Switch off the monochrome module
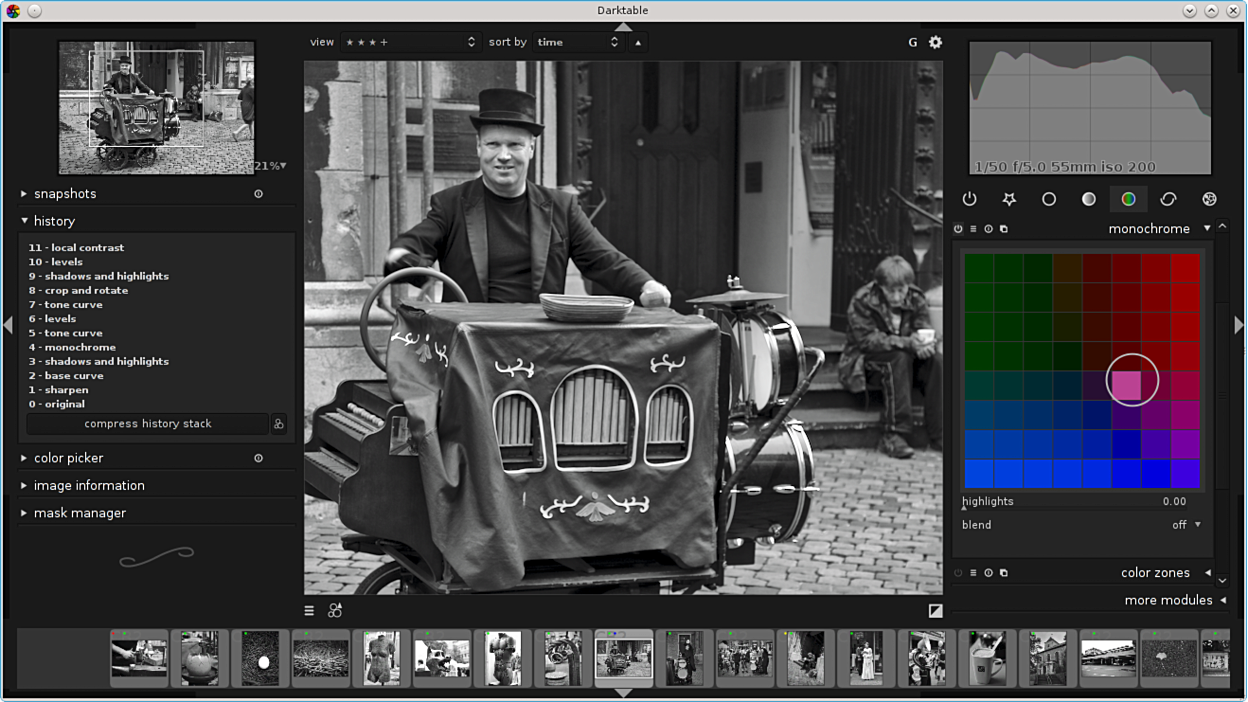Viewport: 1248px width, 702px height. point(958,229)
